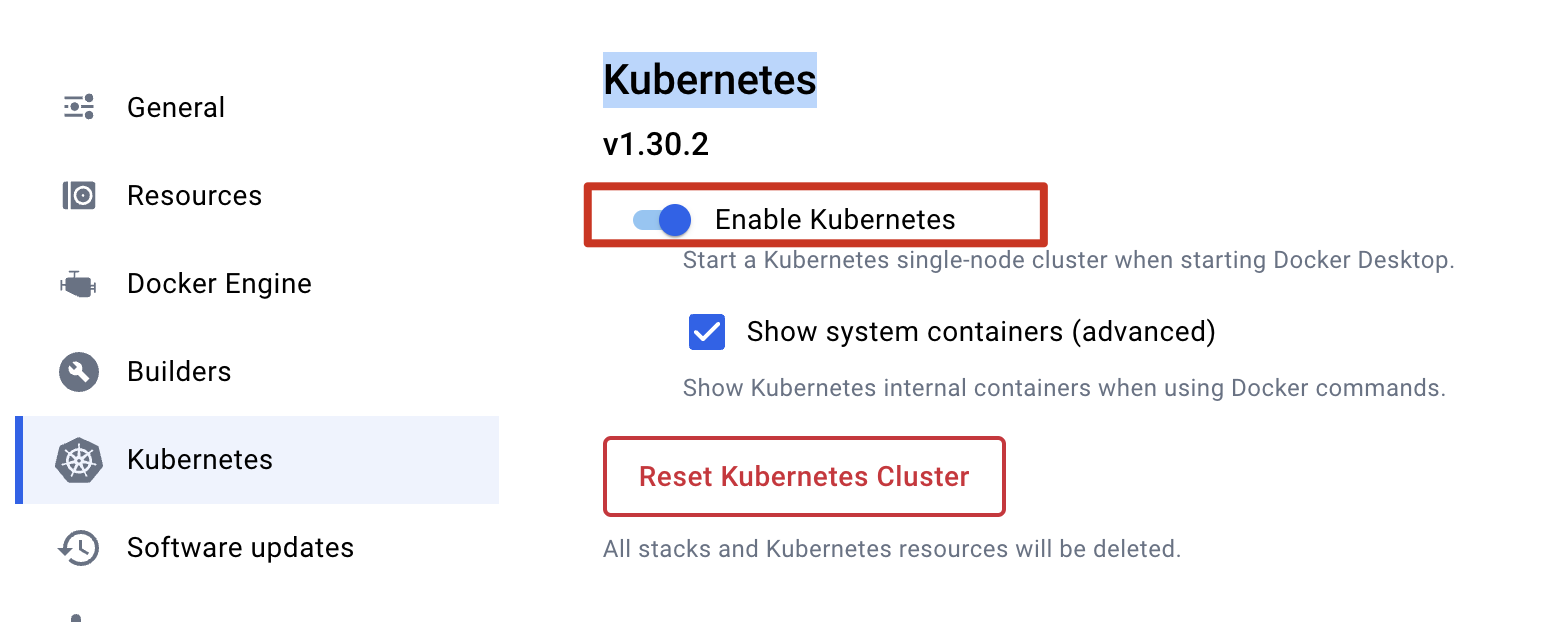Click the v1.30.2 version text
This screenshot has width=1558, height=622.
pyautogui.click(x=656, y=145)
